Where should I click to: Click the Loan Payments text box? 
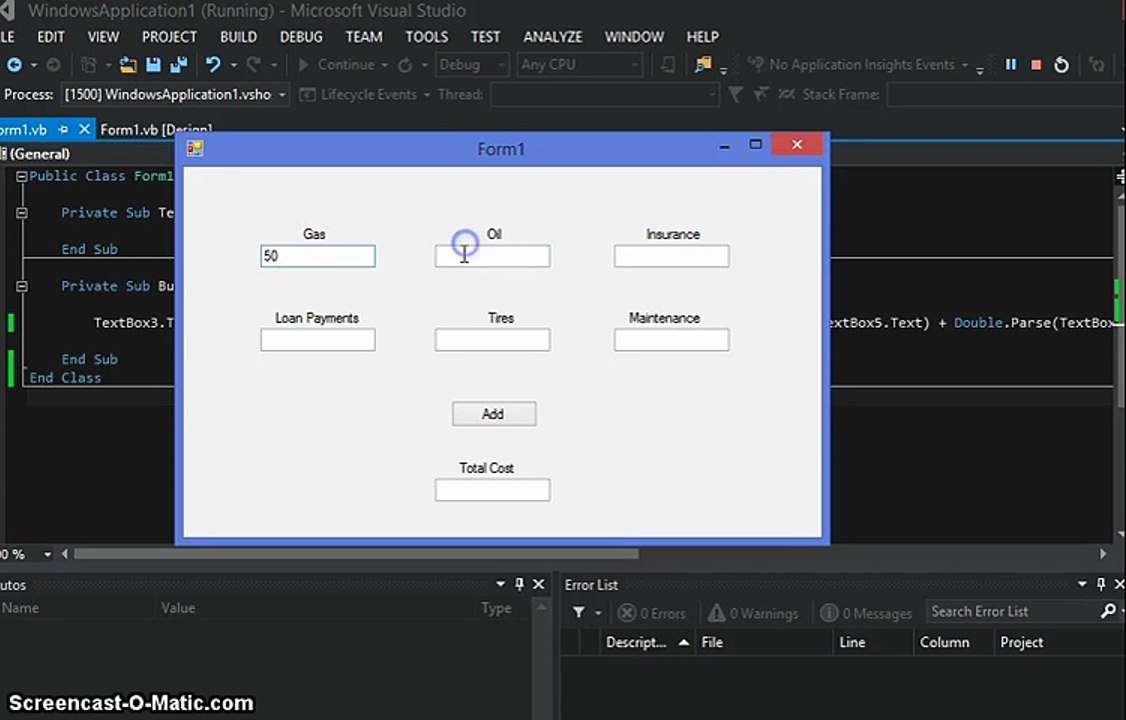(x=317, y=340)
